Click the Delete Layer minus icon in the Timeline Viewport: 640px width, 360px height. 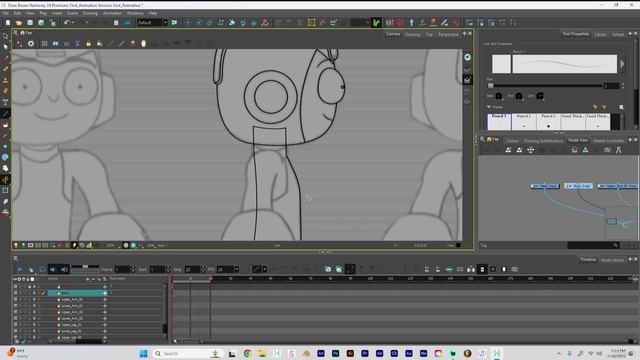pyautogui.click(x=93, y=279)
